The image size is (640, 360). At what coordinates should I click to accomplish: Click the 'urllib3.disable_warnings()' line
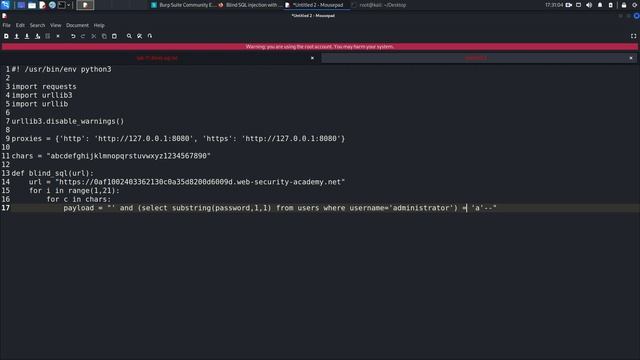(67, 121)
